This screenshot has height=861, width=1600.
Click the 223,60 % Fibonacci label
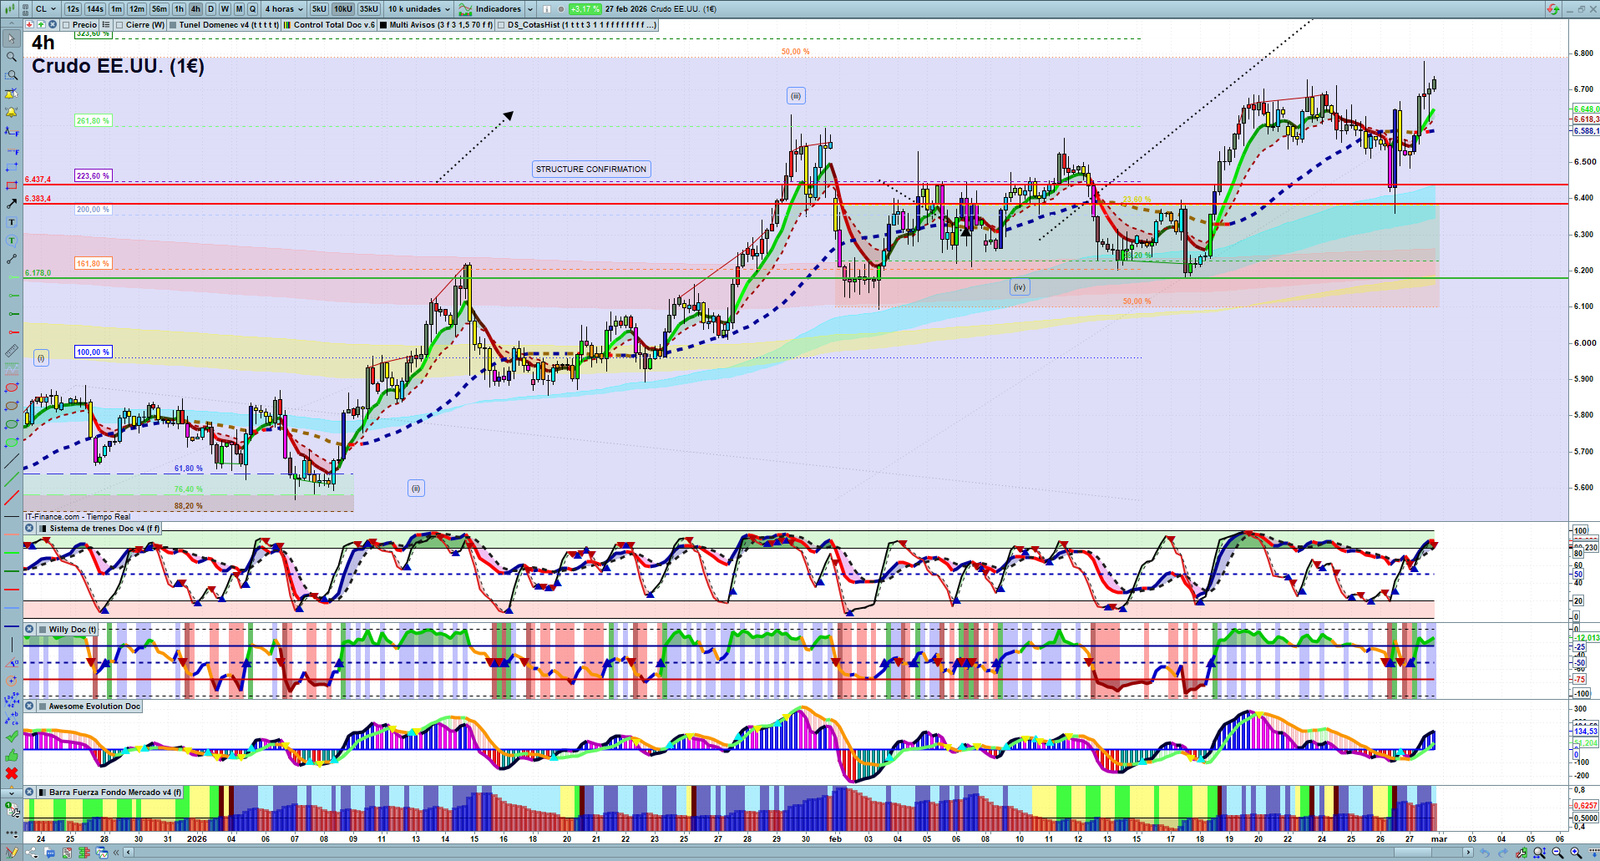coord(93,176)
